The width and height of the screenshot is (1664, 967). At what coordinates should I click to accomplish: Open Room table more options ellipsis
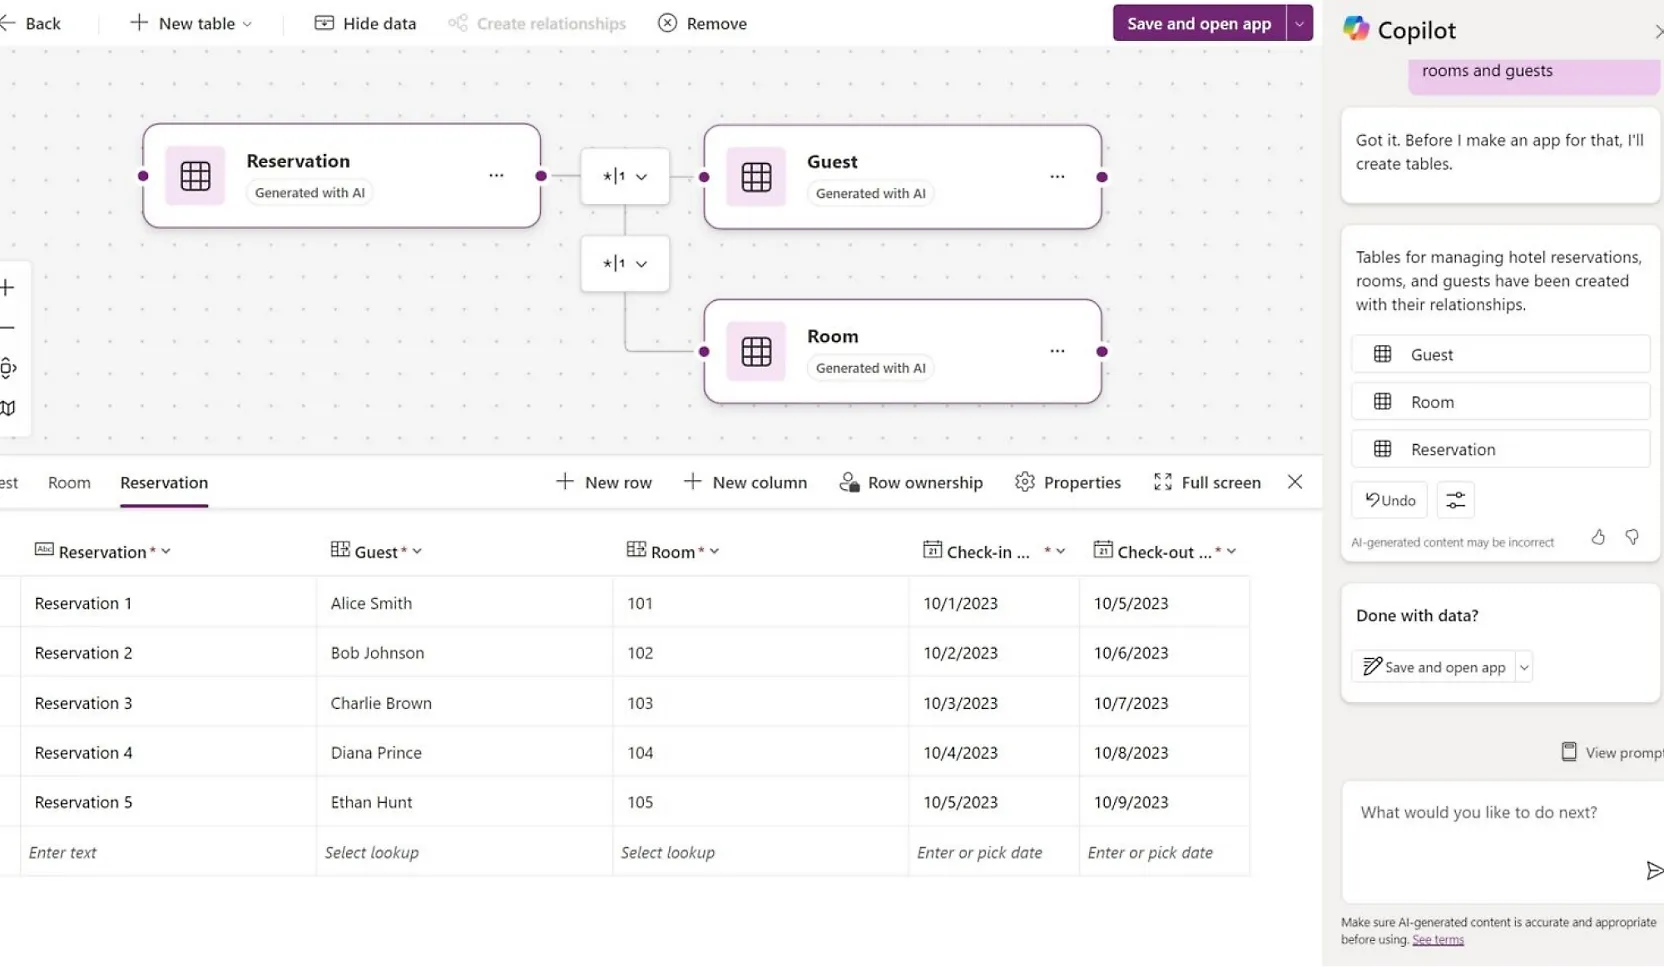click(1057, 352)
